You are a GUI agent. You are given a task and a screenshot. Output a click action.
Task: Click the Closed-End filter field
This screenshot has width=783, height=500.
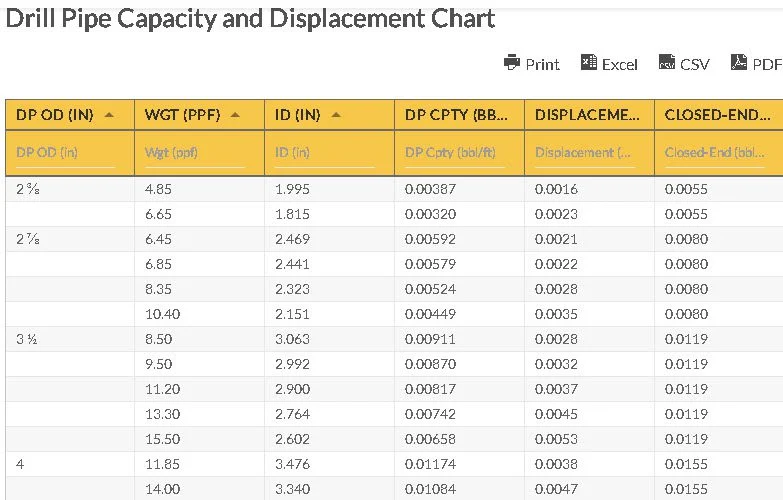coord(715,153)
